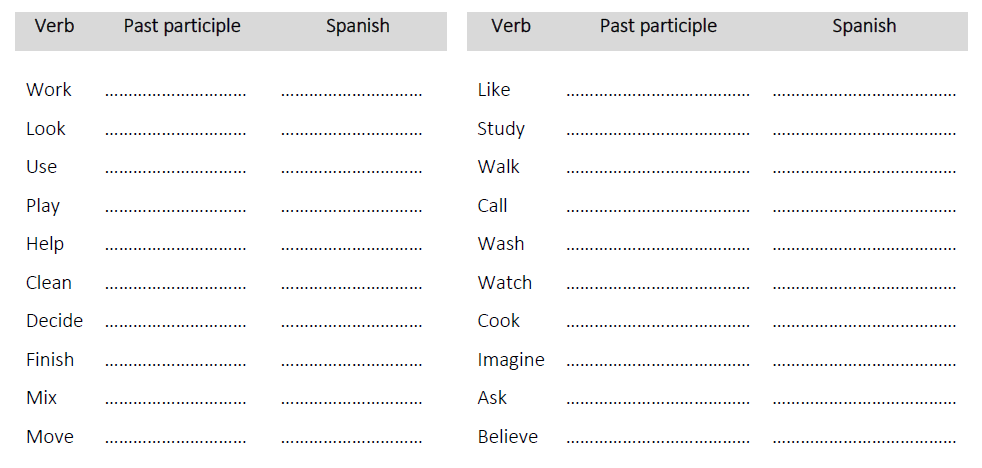Click the past participle blank for Help

(175, 246)
